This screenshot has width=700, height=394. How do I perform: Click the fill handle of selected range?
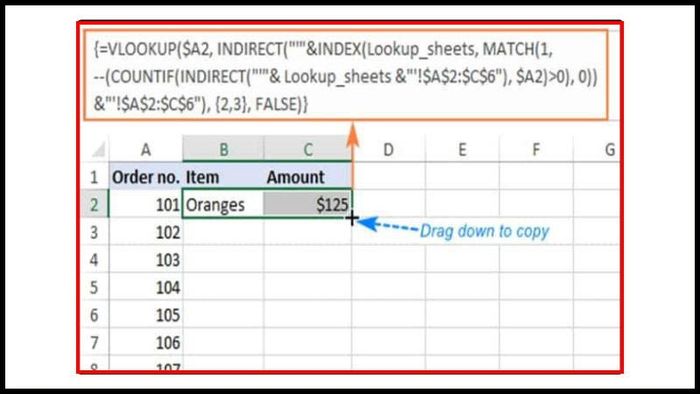[352, 218]
